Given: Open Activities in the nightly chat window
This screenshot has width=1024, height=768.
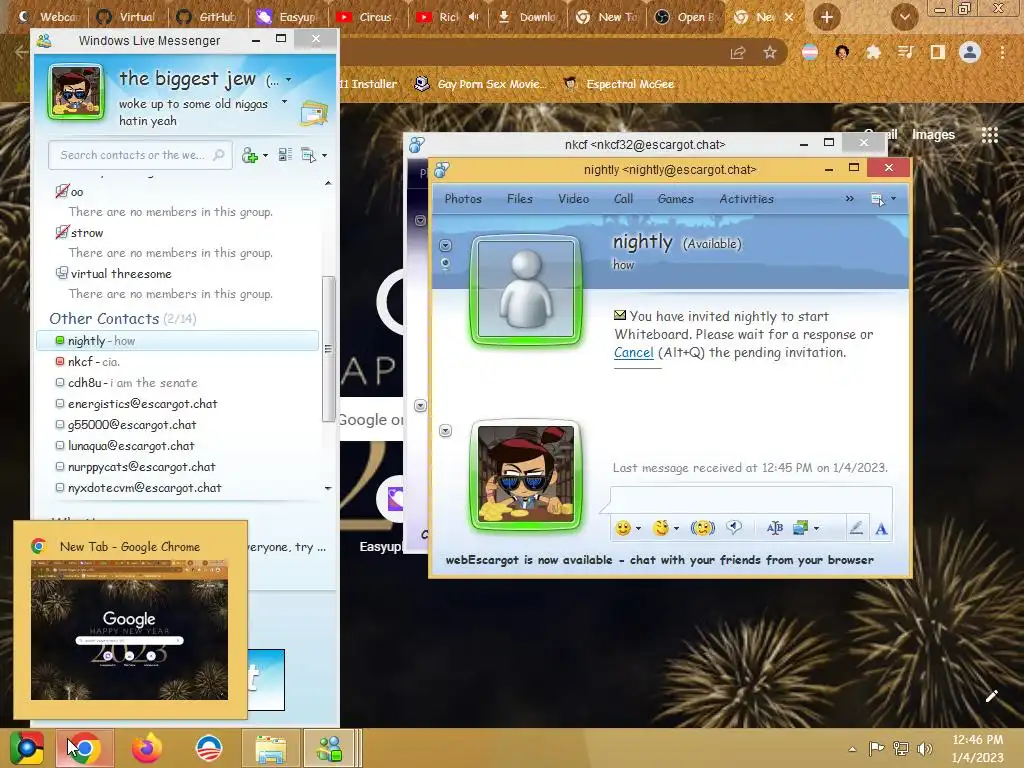Looking at the screenshot, I should [x=746, y=199].
